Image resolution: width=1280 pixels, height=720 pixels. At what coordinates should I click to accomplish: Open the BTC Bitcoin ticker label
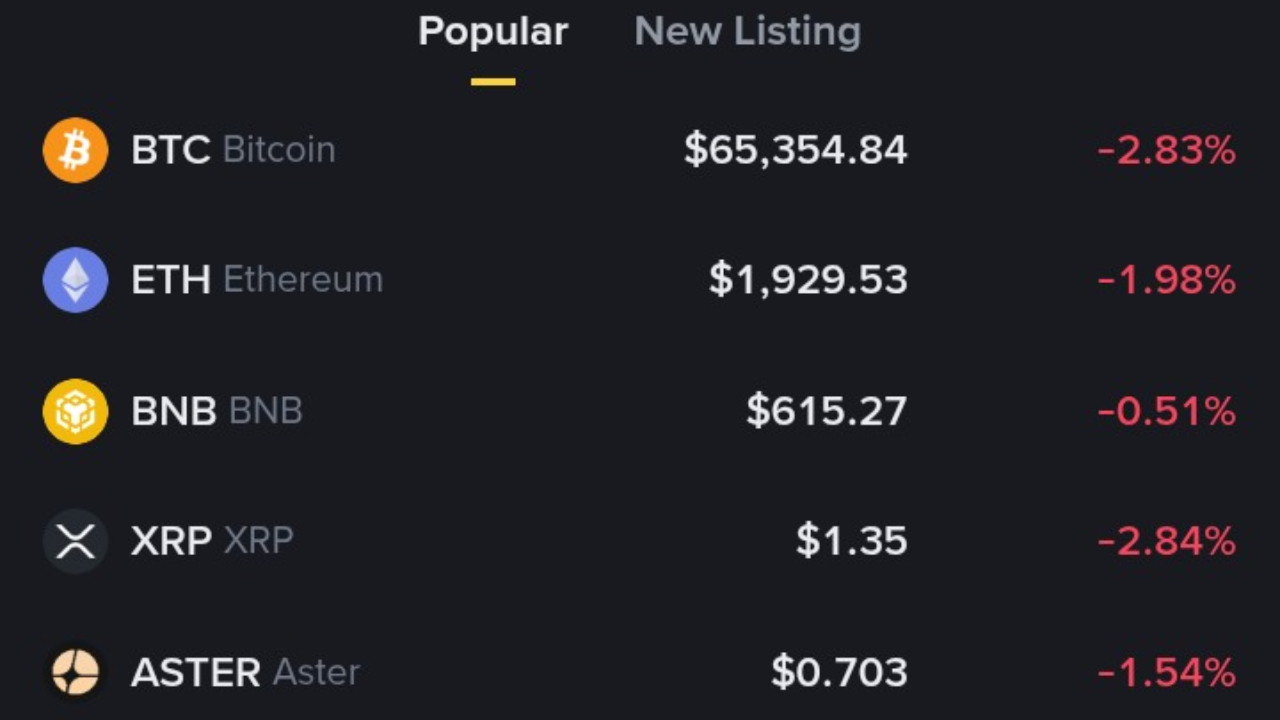(x=233, y=150)
